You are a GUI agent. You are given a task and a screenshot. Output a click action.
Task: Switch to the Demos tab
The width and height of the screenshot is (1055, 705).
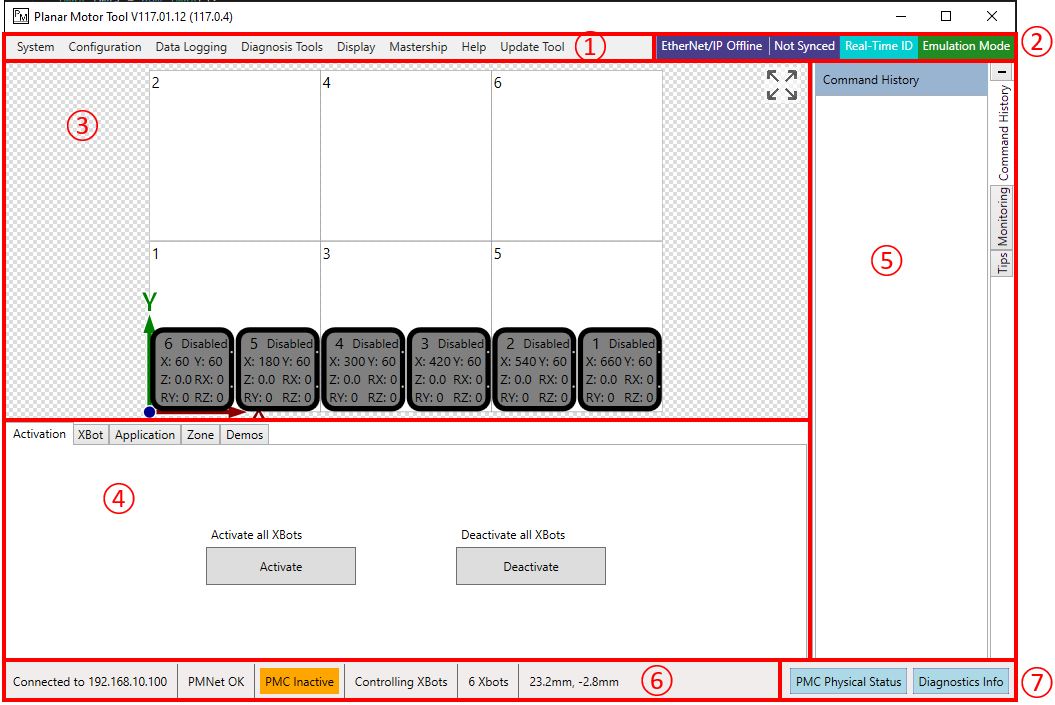[244, 434]
